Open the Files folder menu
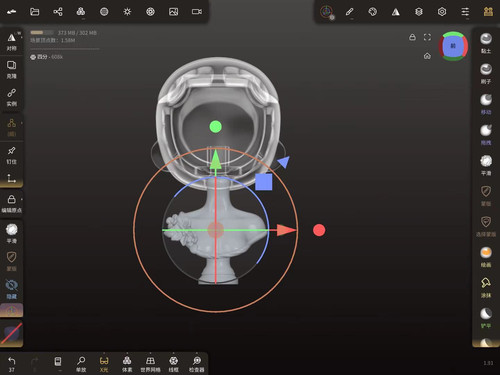This screenshot has width=500, height=375. (35, 12)
